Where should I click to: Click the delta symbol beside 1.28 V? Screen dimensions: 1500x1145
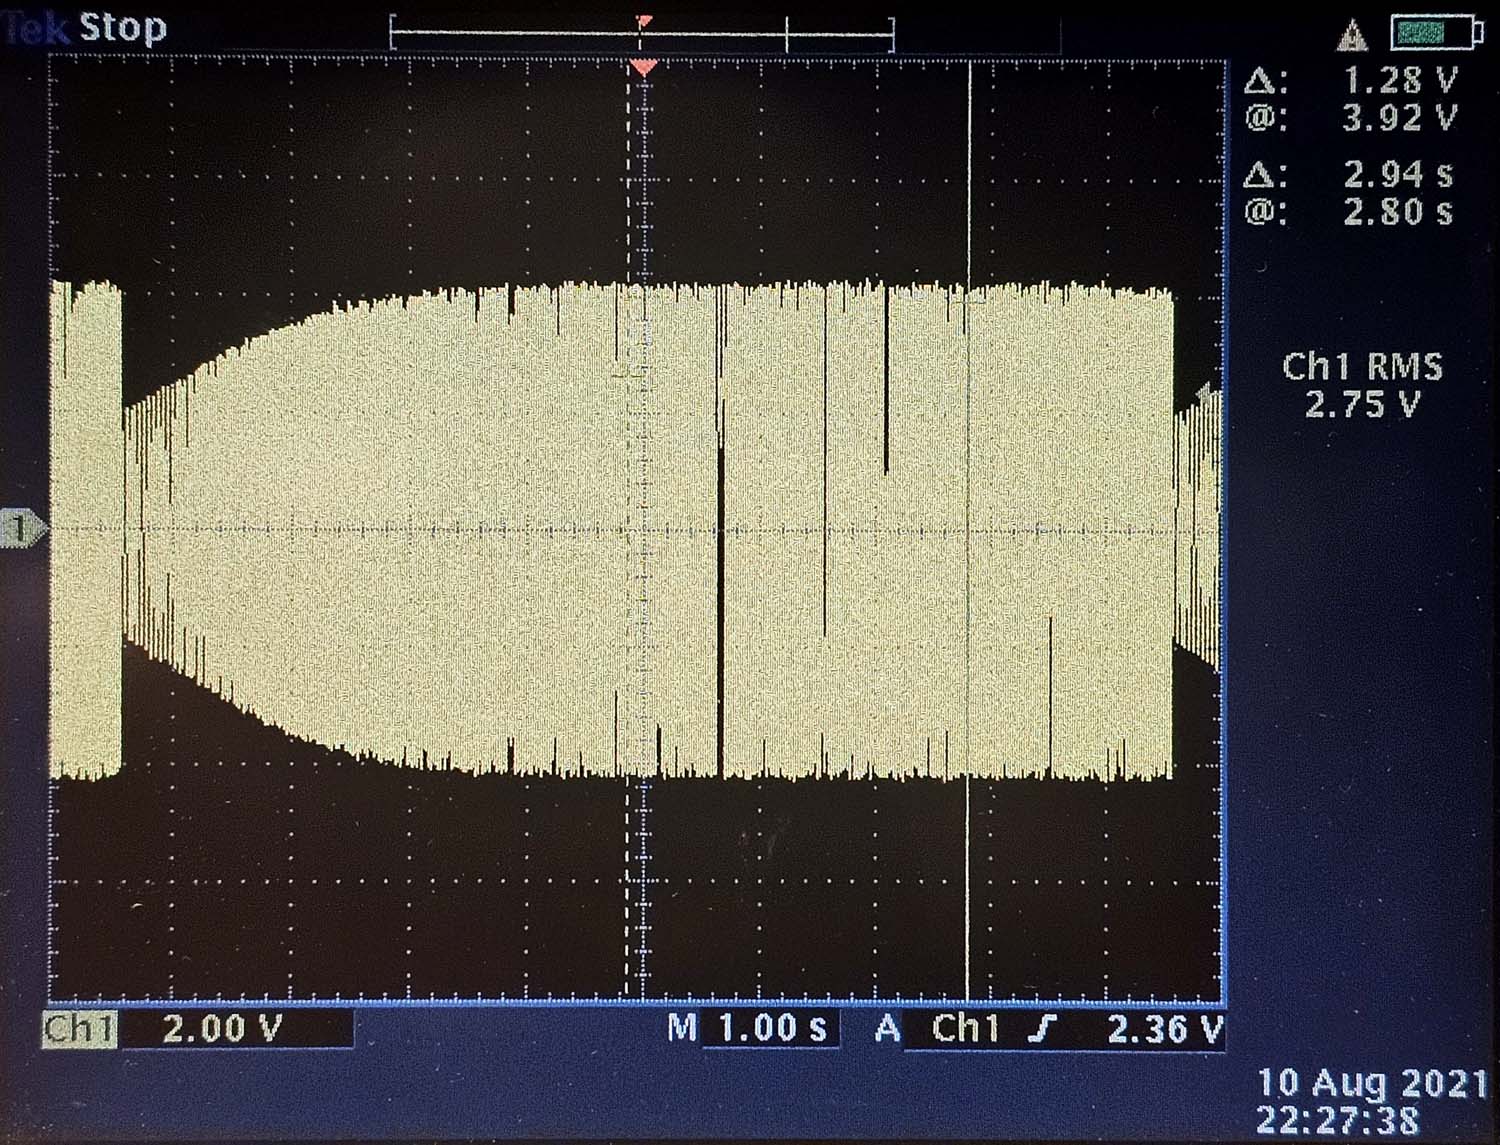[x=1264, y=81]
